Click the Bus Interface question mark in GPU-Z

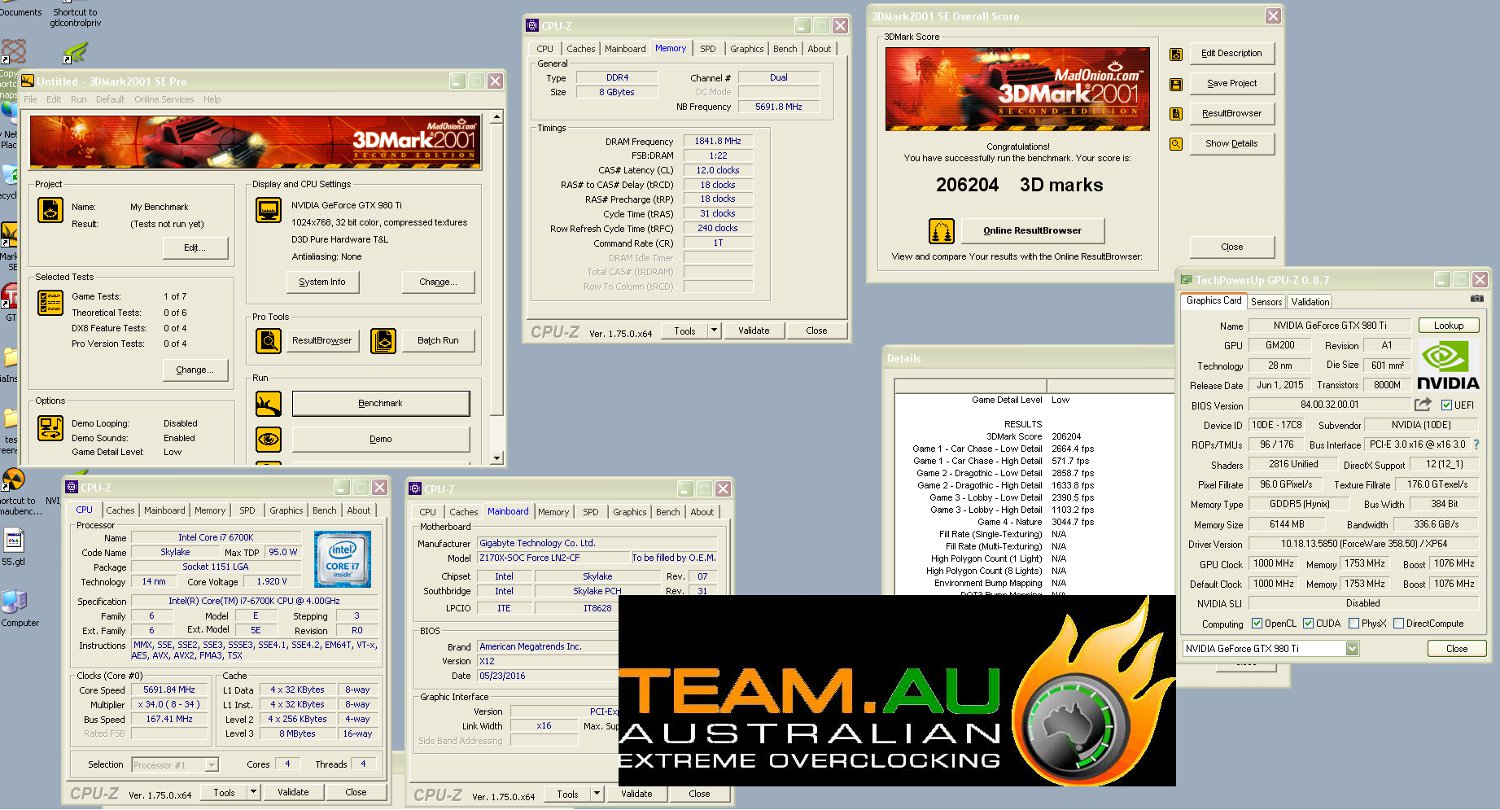click(x=1476, y=444)
